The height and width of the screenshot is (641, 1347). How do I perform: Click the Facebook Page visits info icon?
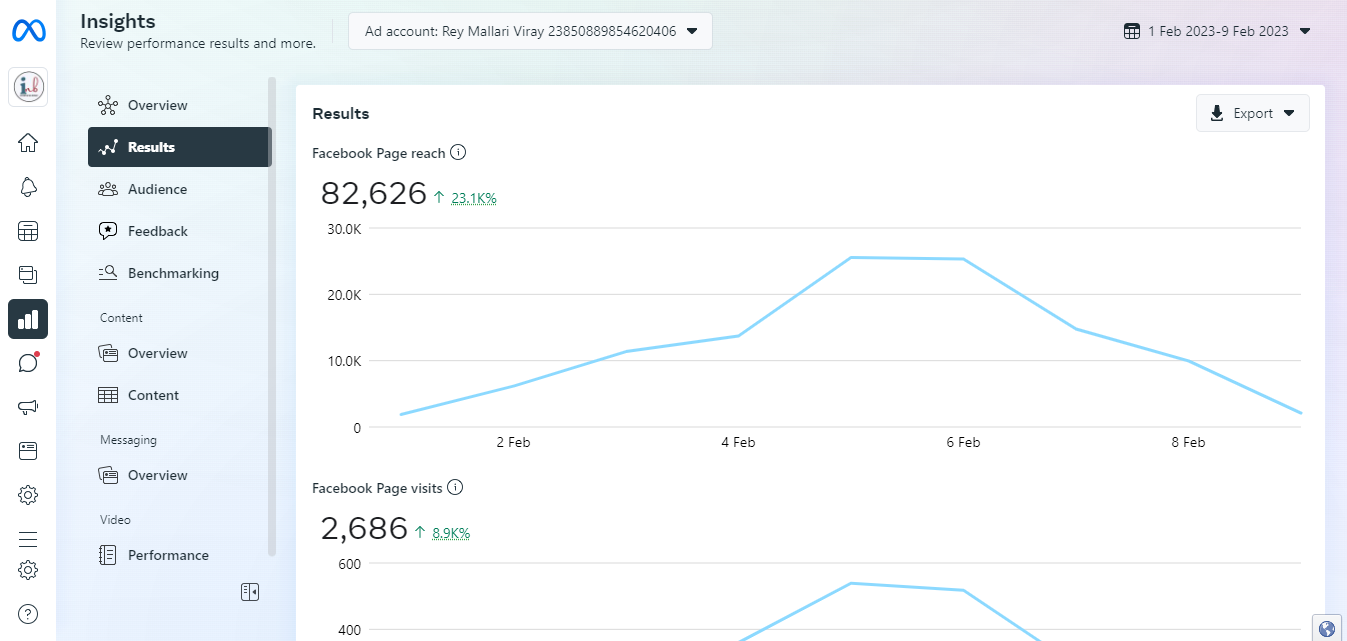[x=455, y=488]
